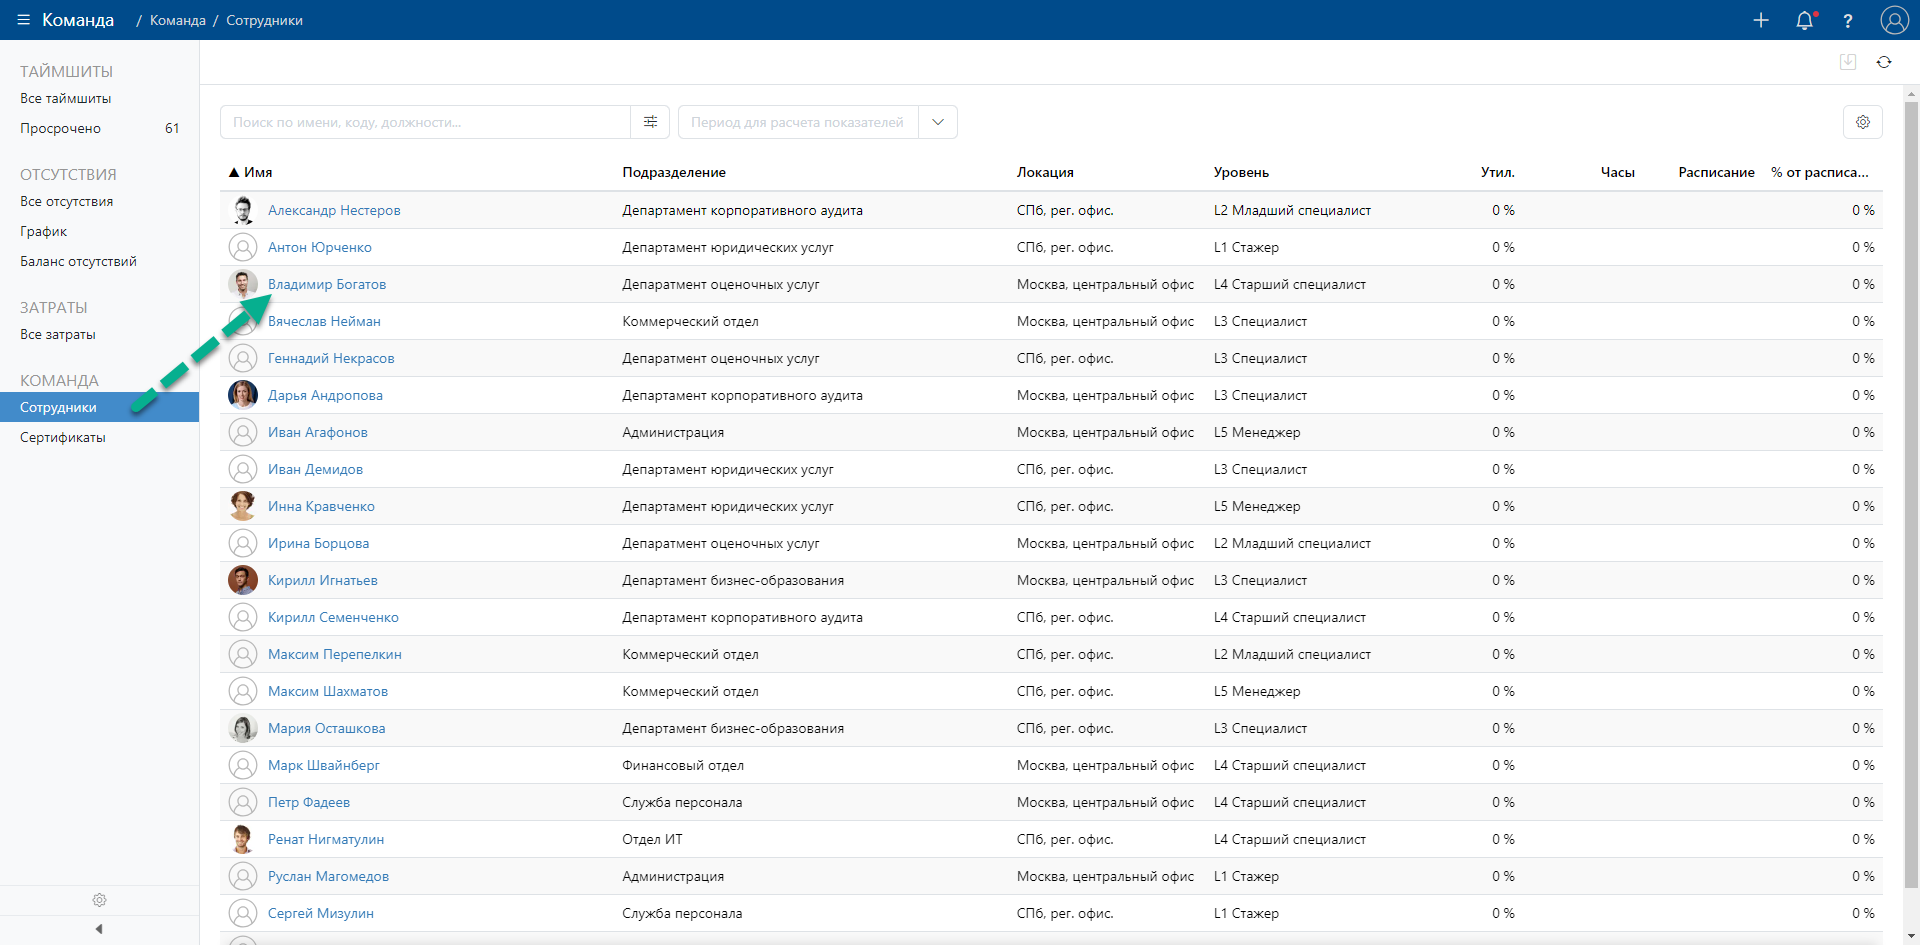Open Просрочено timesheets in sidebar
1920x945 pixels.
(61, 128)
